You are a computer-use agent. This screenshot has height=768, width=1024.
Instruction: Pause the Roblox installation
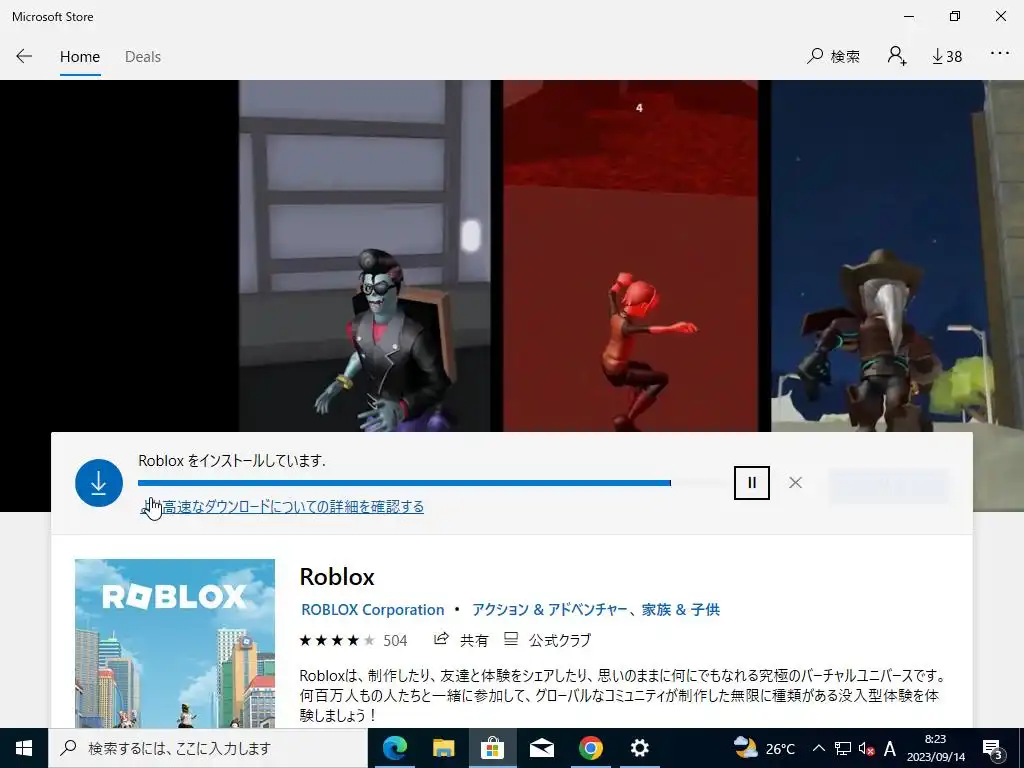(x=752, y=483)
